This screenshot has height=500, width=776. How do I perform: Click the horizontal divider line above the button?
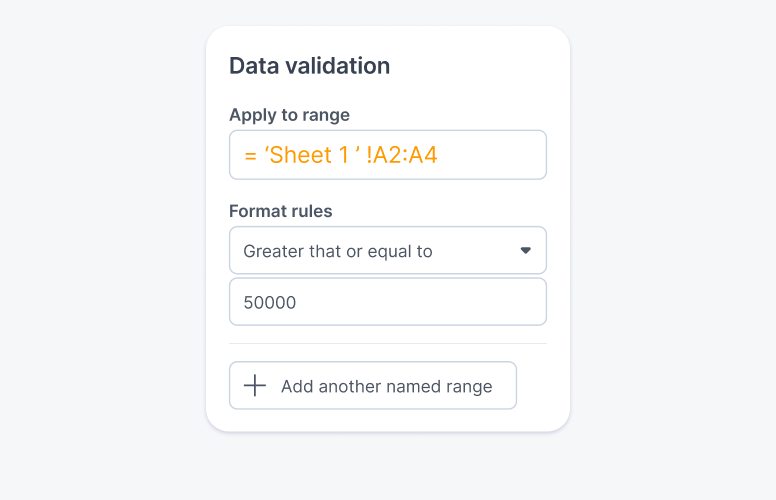(387, 344)
